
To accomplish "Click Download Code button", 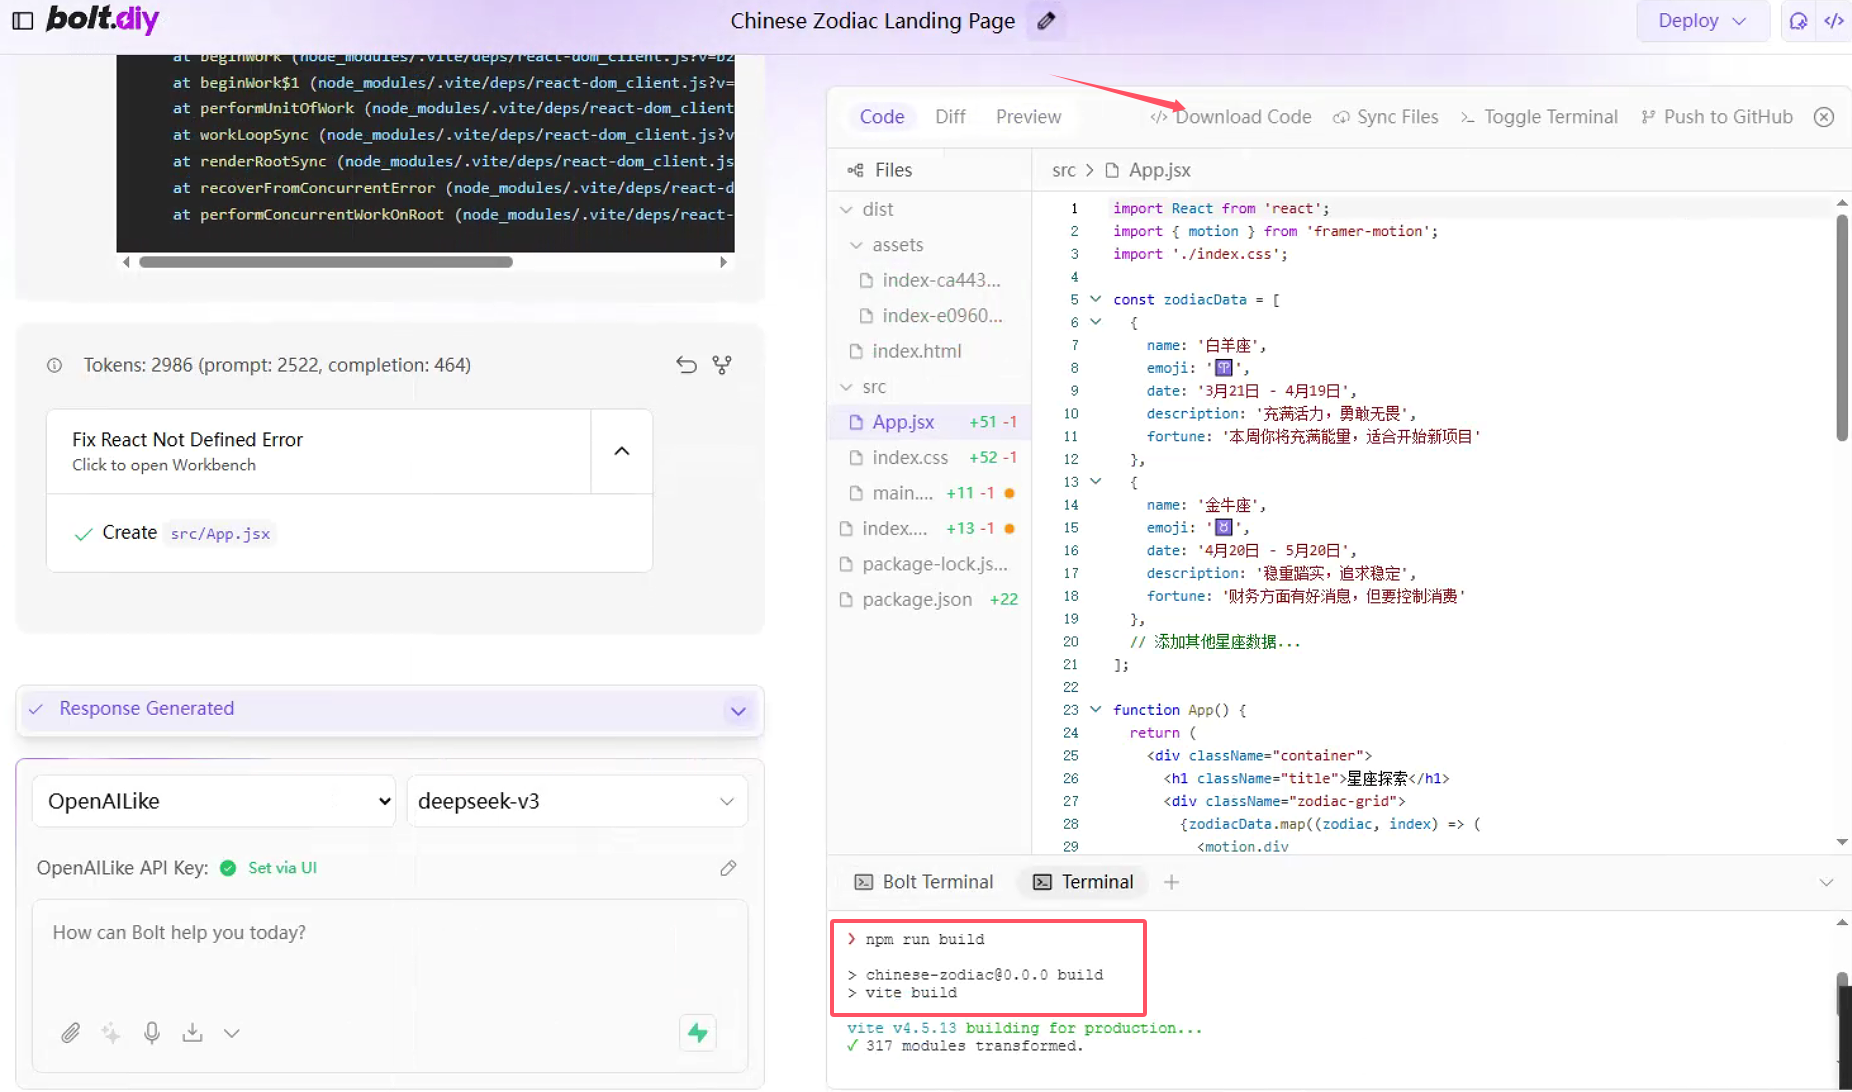I will (1231, 117).
